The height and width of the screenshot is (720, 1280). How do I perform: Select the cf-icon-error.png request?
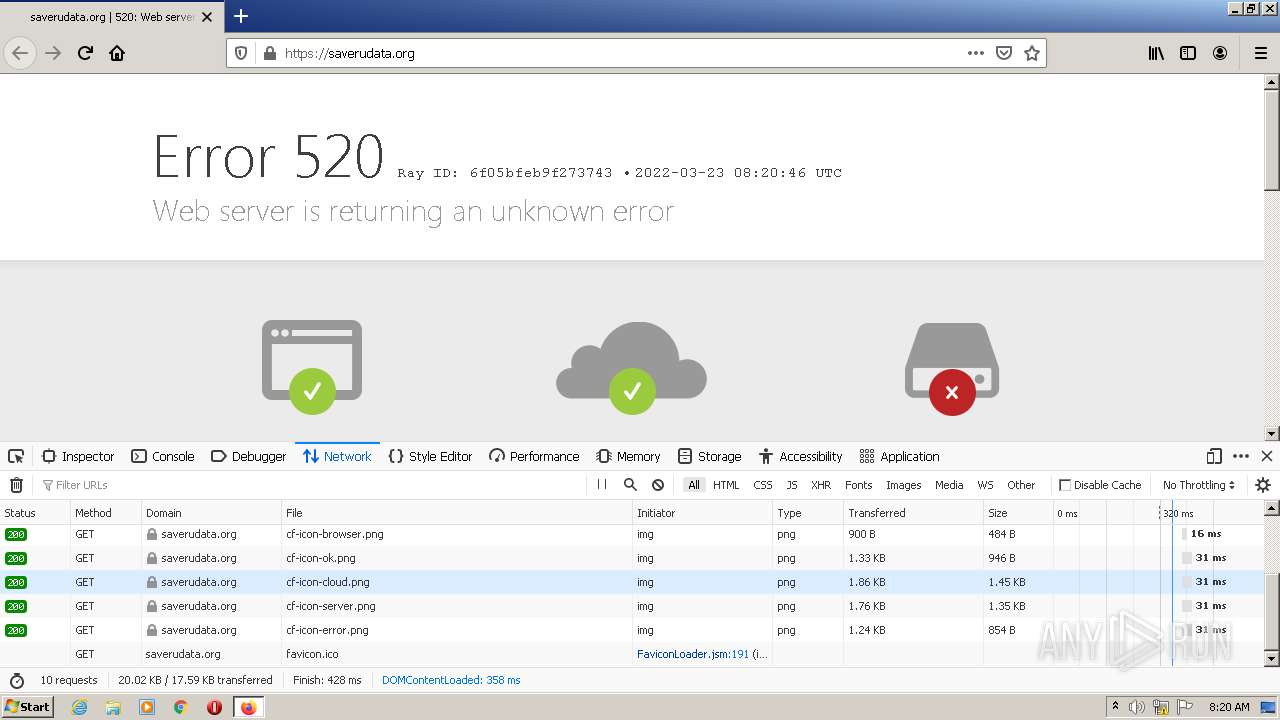[632, 630]
